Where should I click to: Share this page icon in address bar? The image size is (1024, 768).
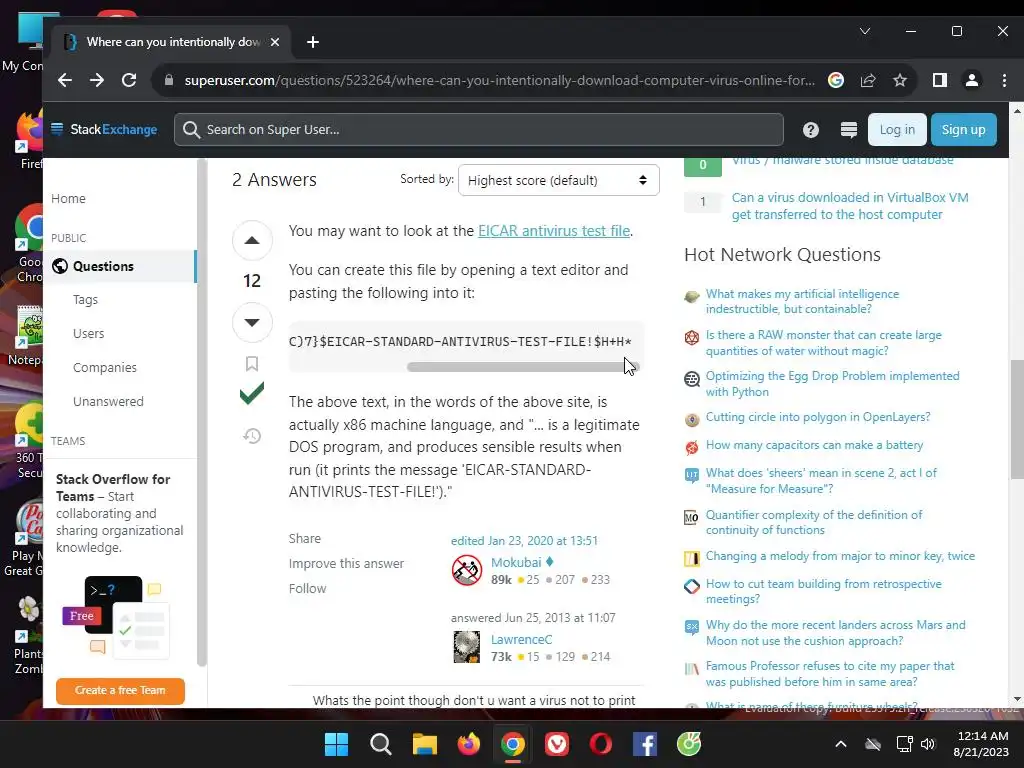click(x=868, y=80)
